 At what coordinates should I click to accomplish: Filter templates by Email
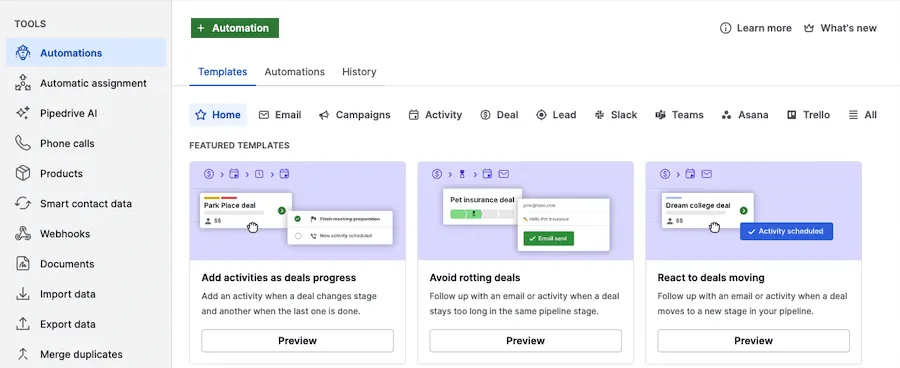(280, 115)
